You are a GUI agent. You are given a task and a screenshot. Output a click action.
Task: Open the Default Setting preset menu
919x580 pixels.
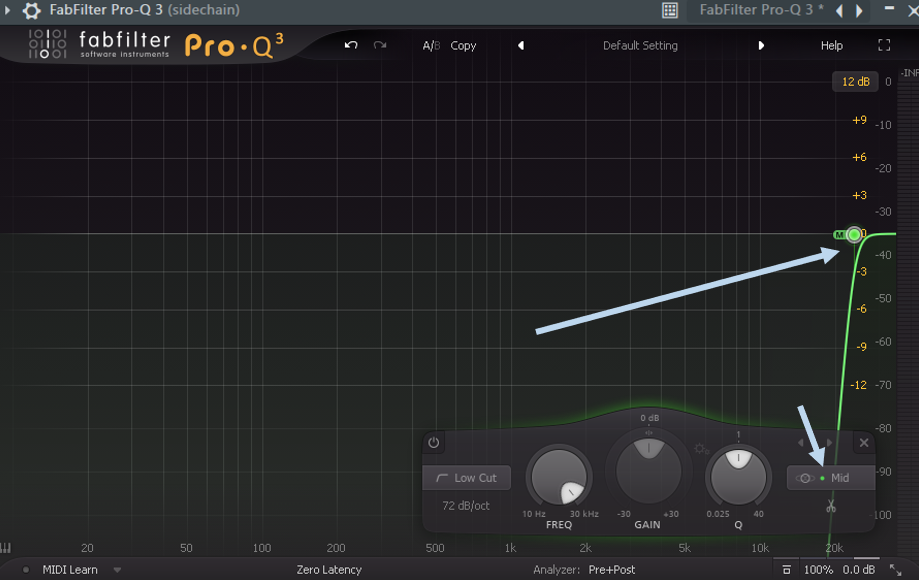point(640,46)
